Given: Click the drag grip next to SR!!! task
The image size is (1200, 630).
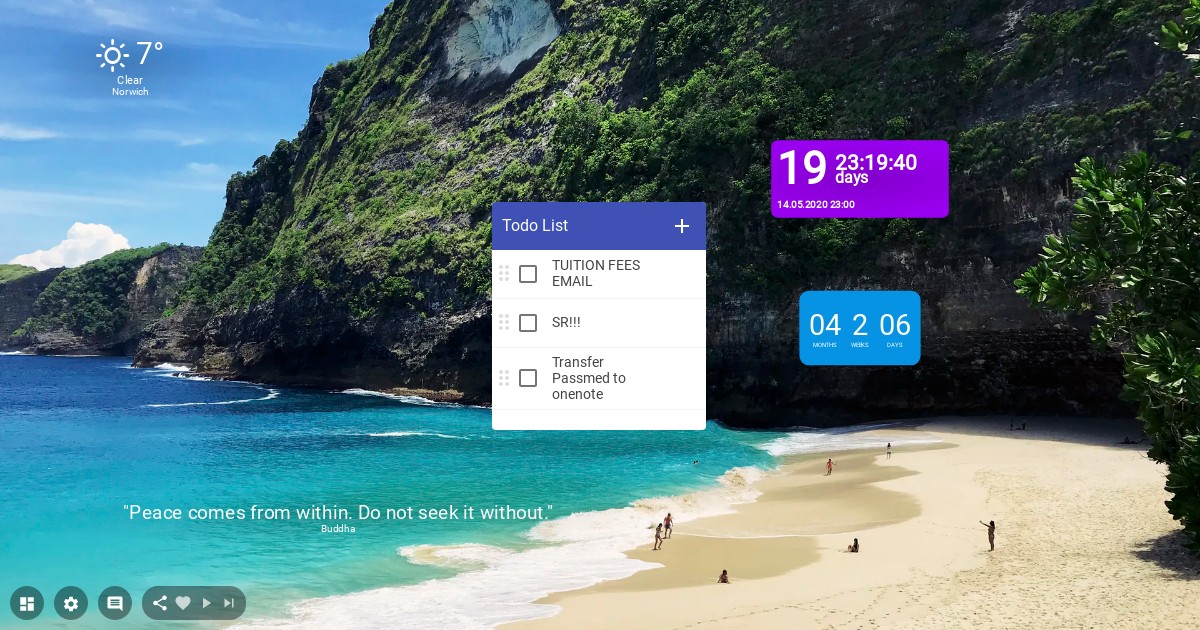Looking at the screenshot, I should (504, 322).
